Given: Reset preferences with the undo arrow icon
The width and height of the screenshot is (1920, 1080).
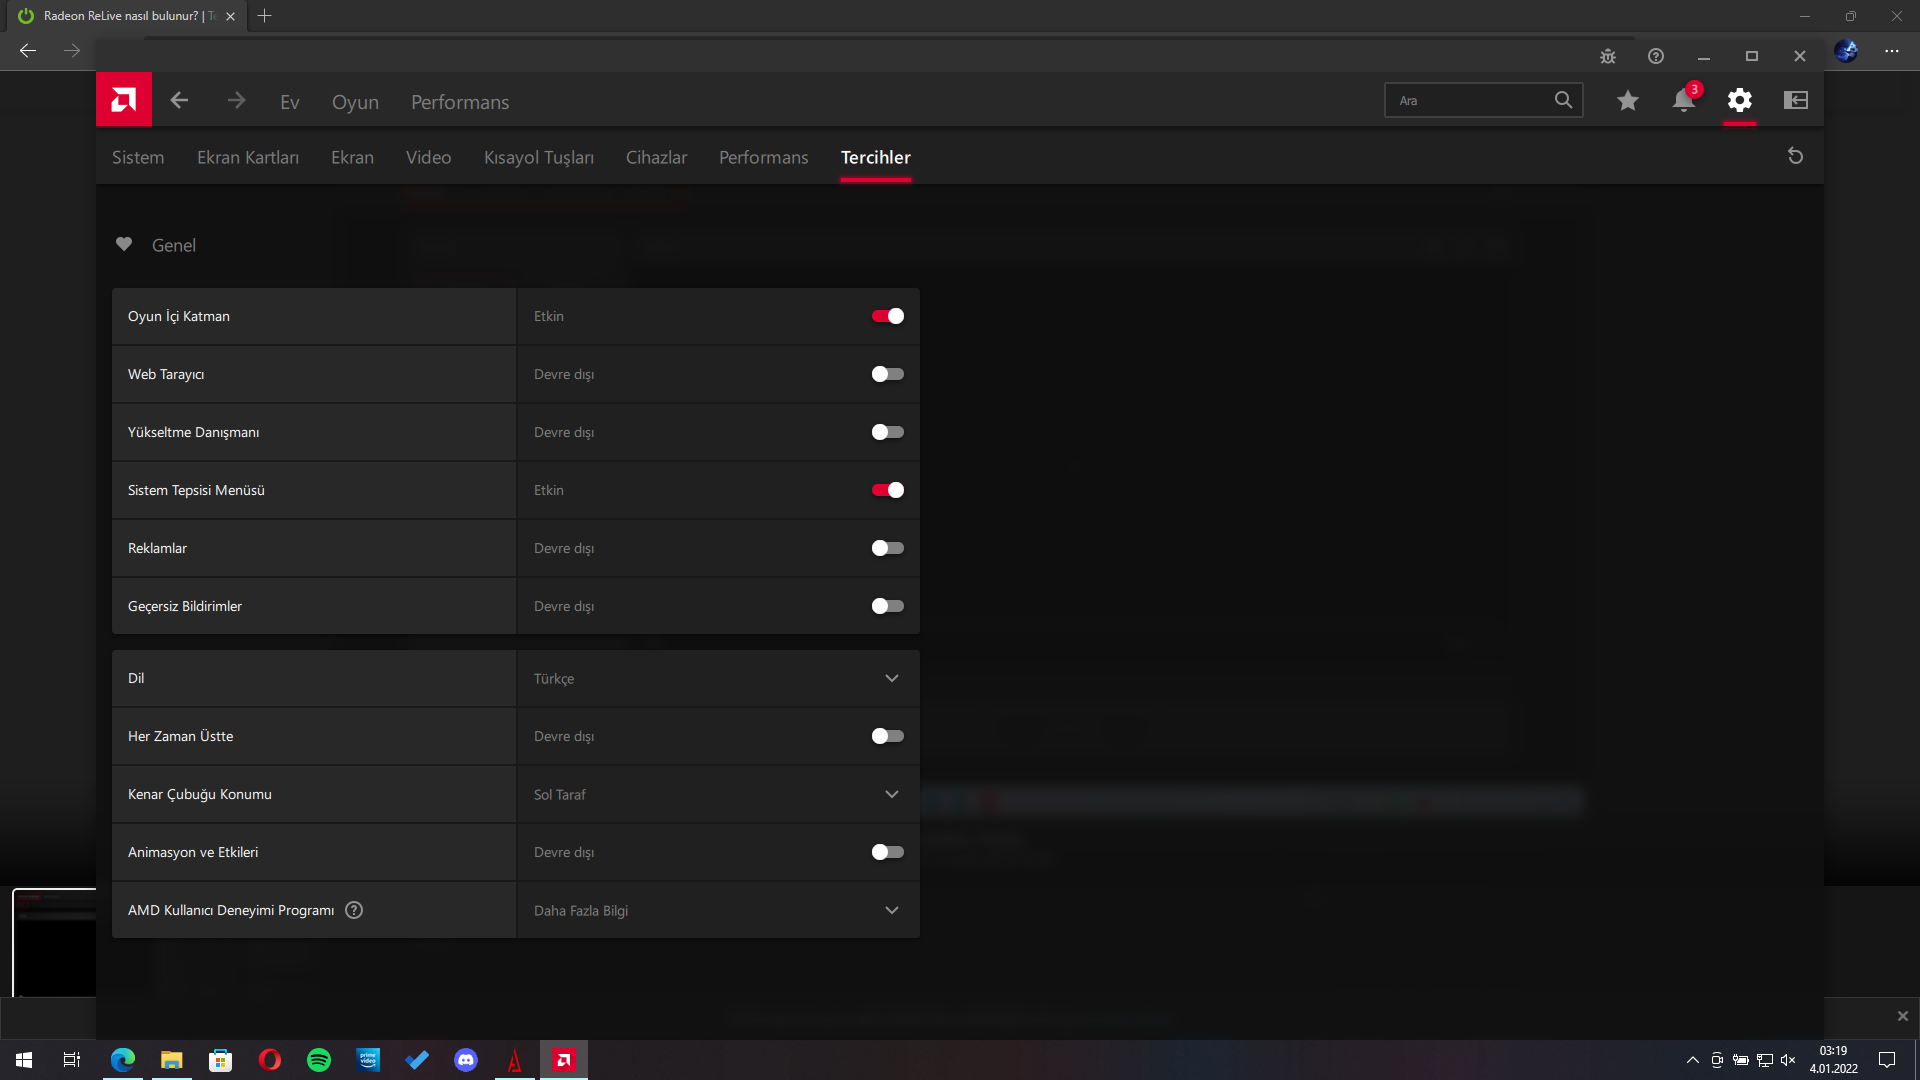Looking at the screenshot, I should tap(1795, 156).
